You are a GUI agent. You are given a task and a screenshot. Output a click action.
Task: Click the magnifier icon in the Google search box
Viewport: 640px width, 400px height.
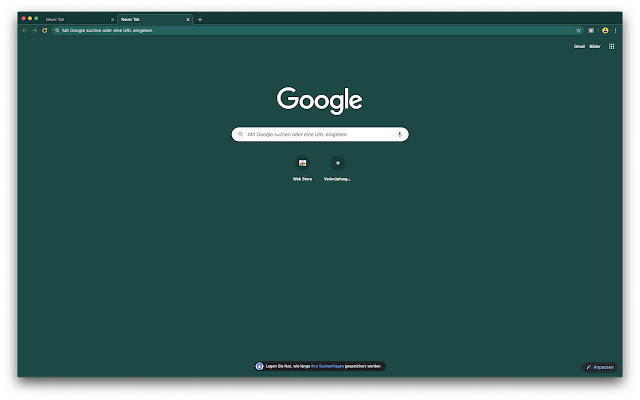coord(240,134)
